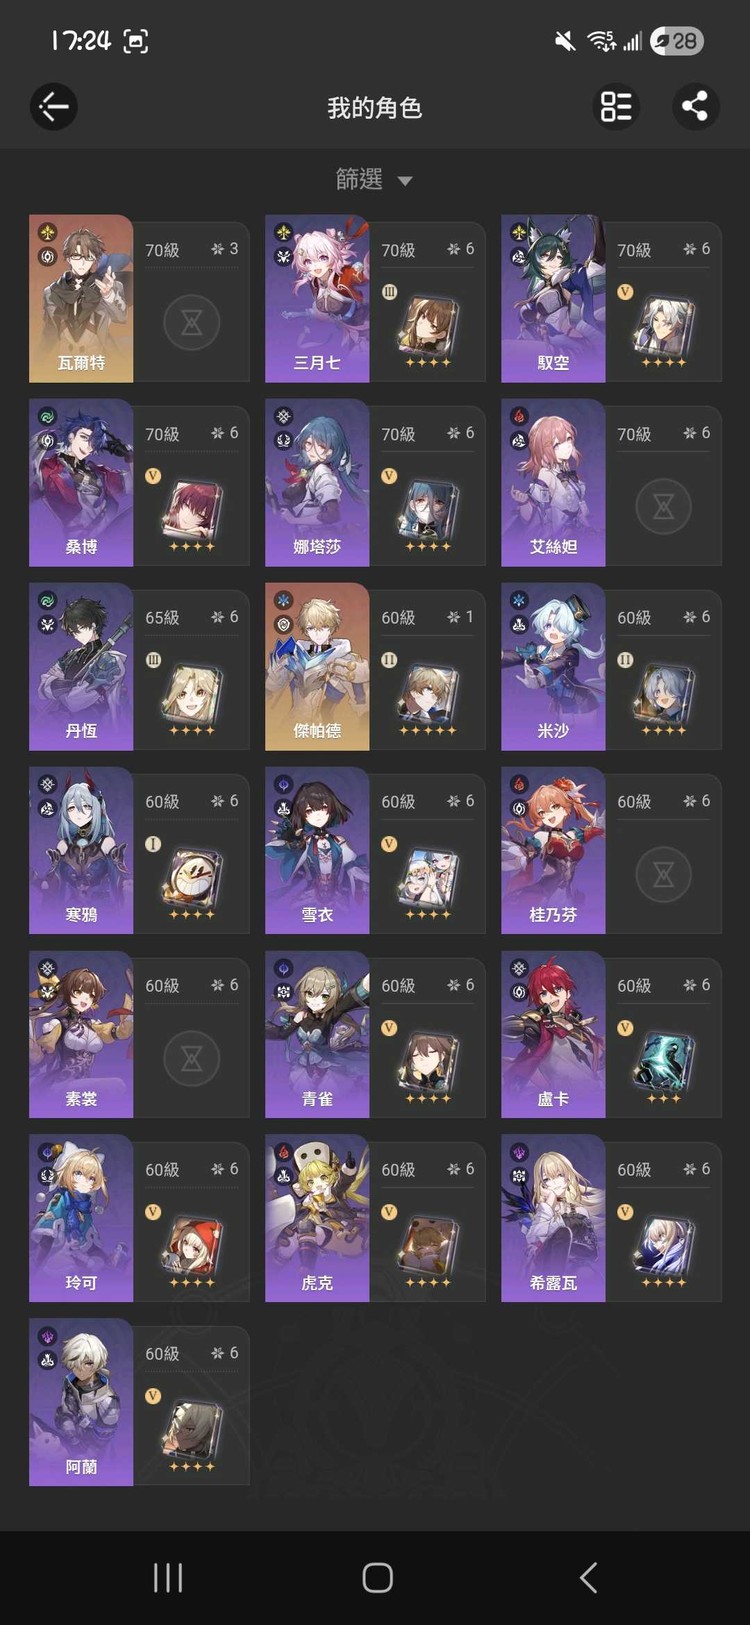Tap empty light cone slot for 艾絲妲

pos(663,507)
